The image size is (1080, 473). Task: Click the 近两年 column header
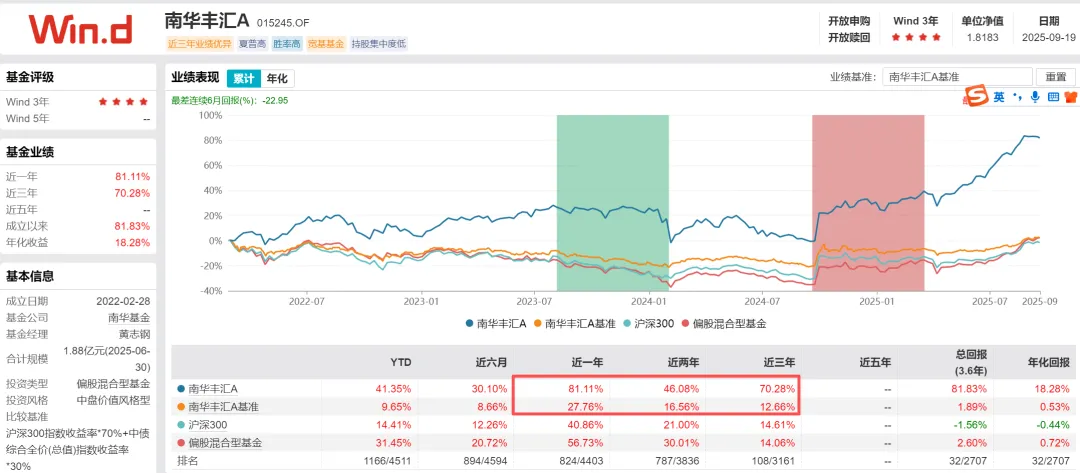685,362
